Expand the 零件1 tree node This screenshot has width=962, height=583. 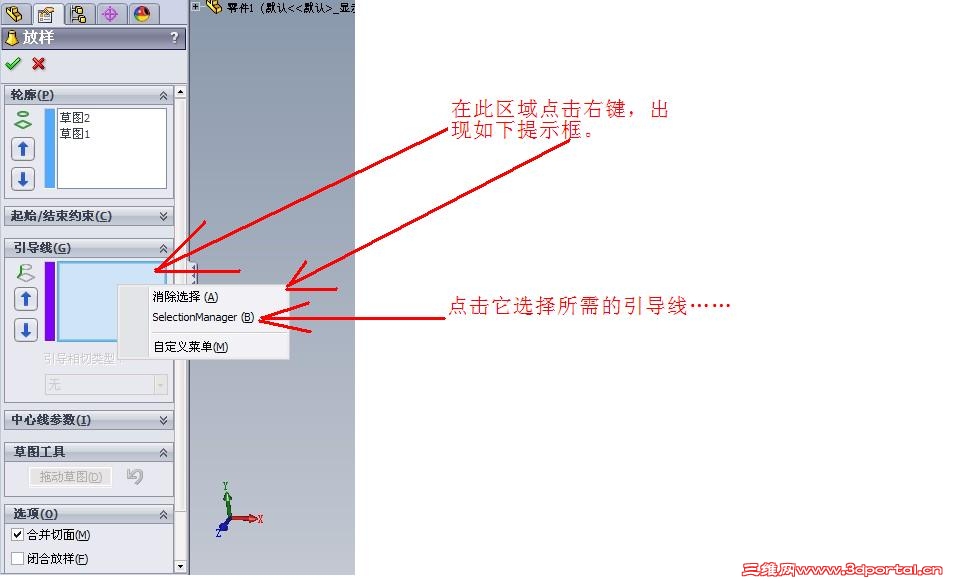click(x=195, y=6)
